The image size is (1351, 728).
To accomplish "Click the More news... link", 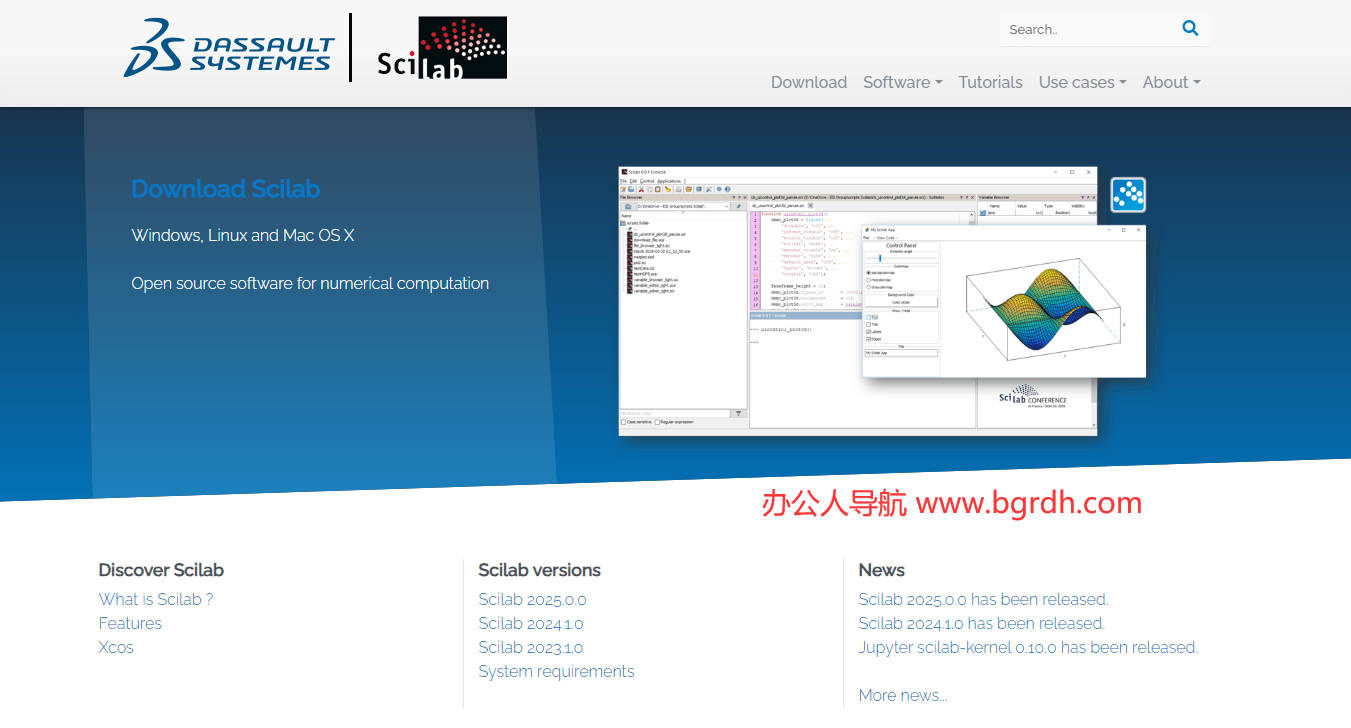I will (x=902, y=695).
